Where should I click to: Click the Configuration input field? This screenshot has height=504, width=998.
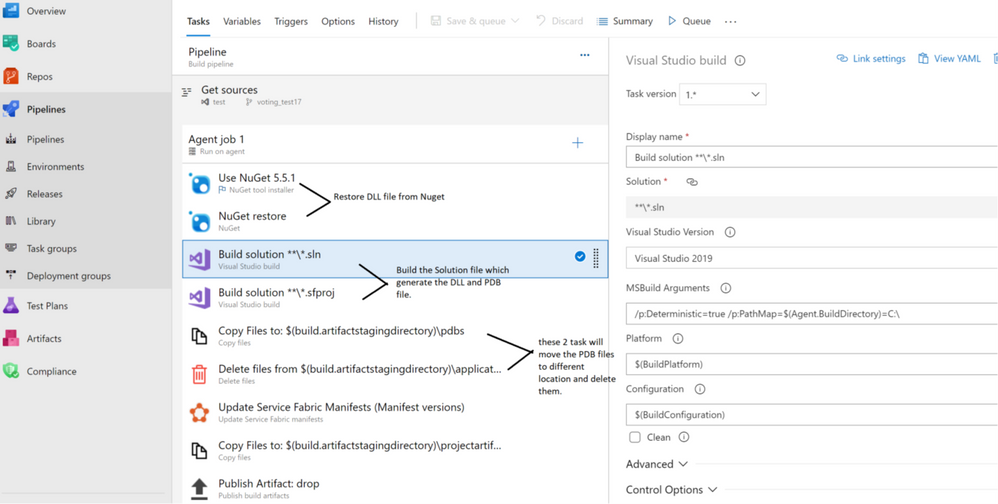pos(812,415)
